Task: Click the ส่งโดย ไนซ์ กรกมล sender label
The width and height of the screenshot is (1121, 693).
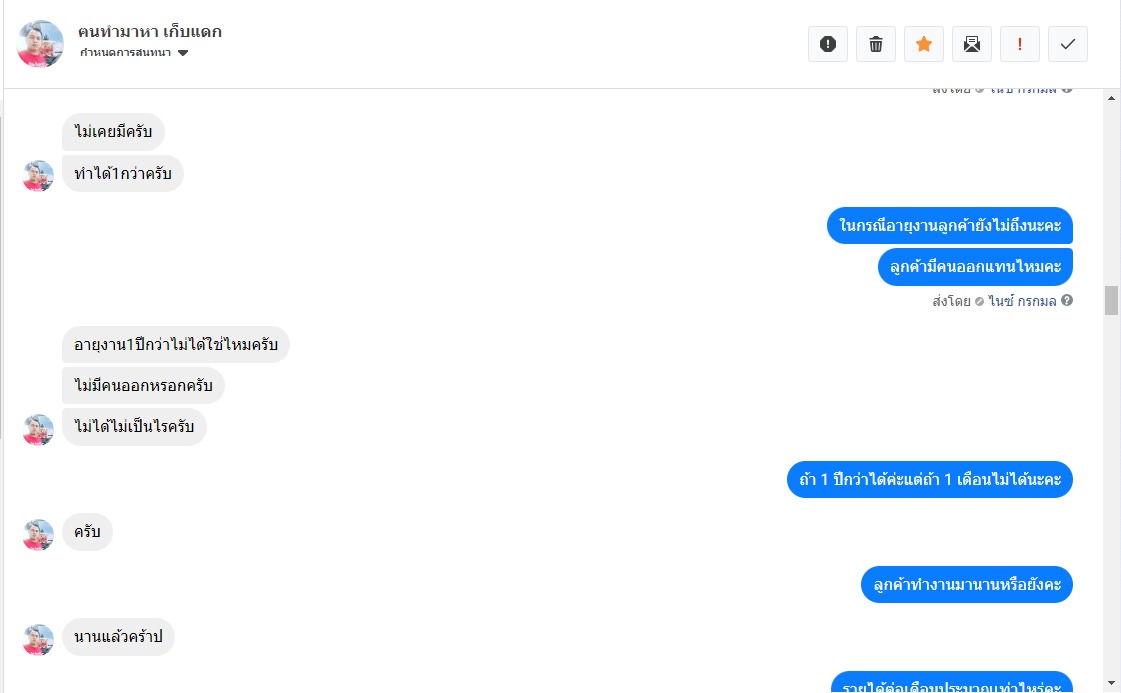Action: click(994, 301)
